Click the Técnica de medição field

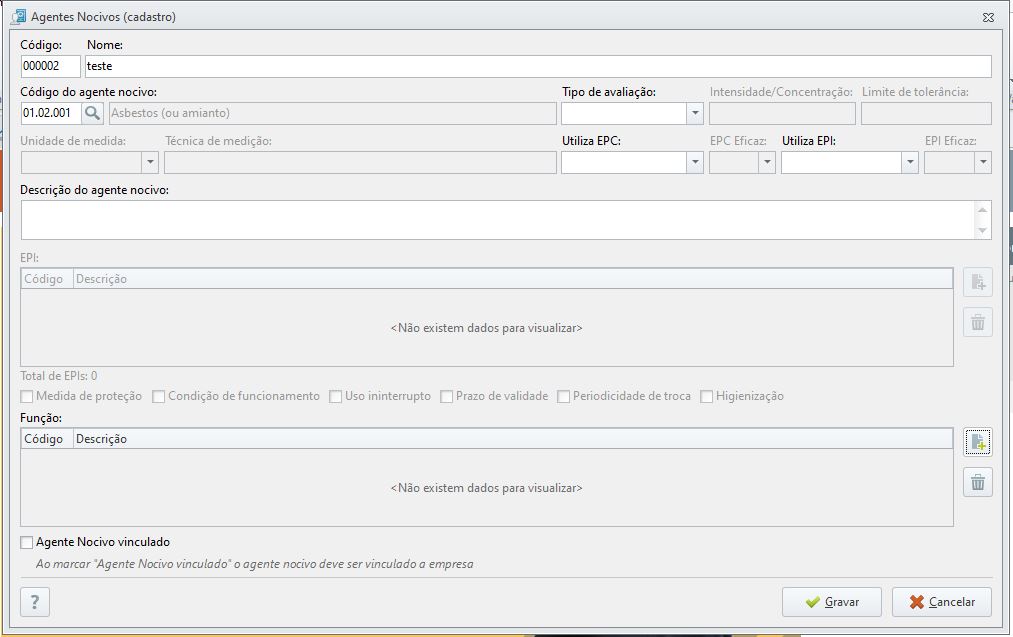click(360, 162)
